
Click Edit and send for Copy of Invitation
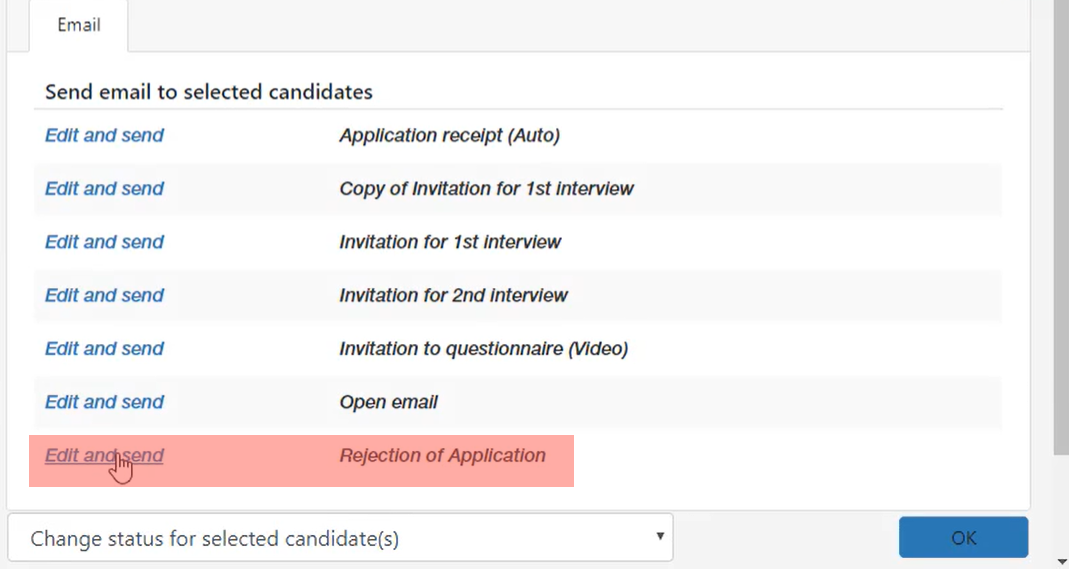coord(104,188)
